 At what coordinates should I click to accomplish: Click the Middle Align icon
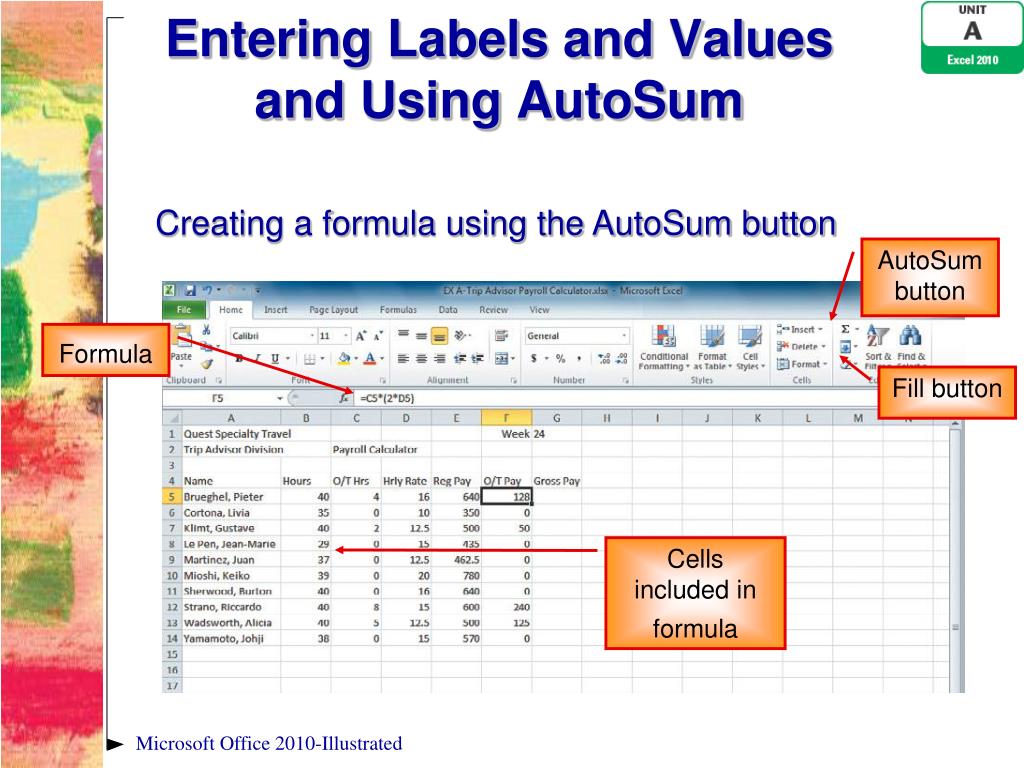(x=421, y=336)
